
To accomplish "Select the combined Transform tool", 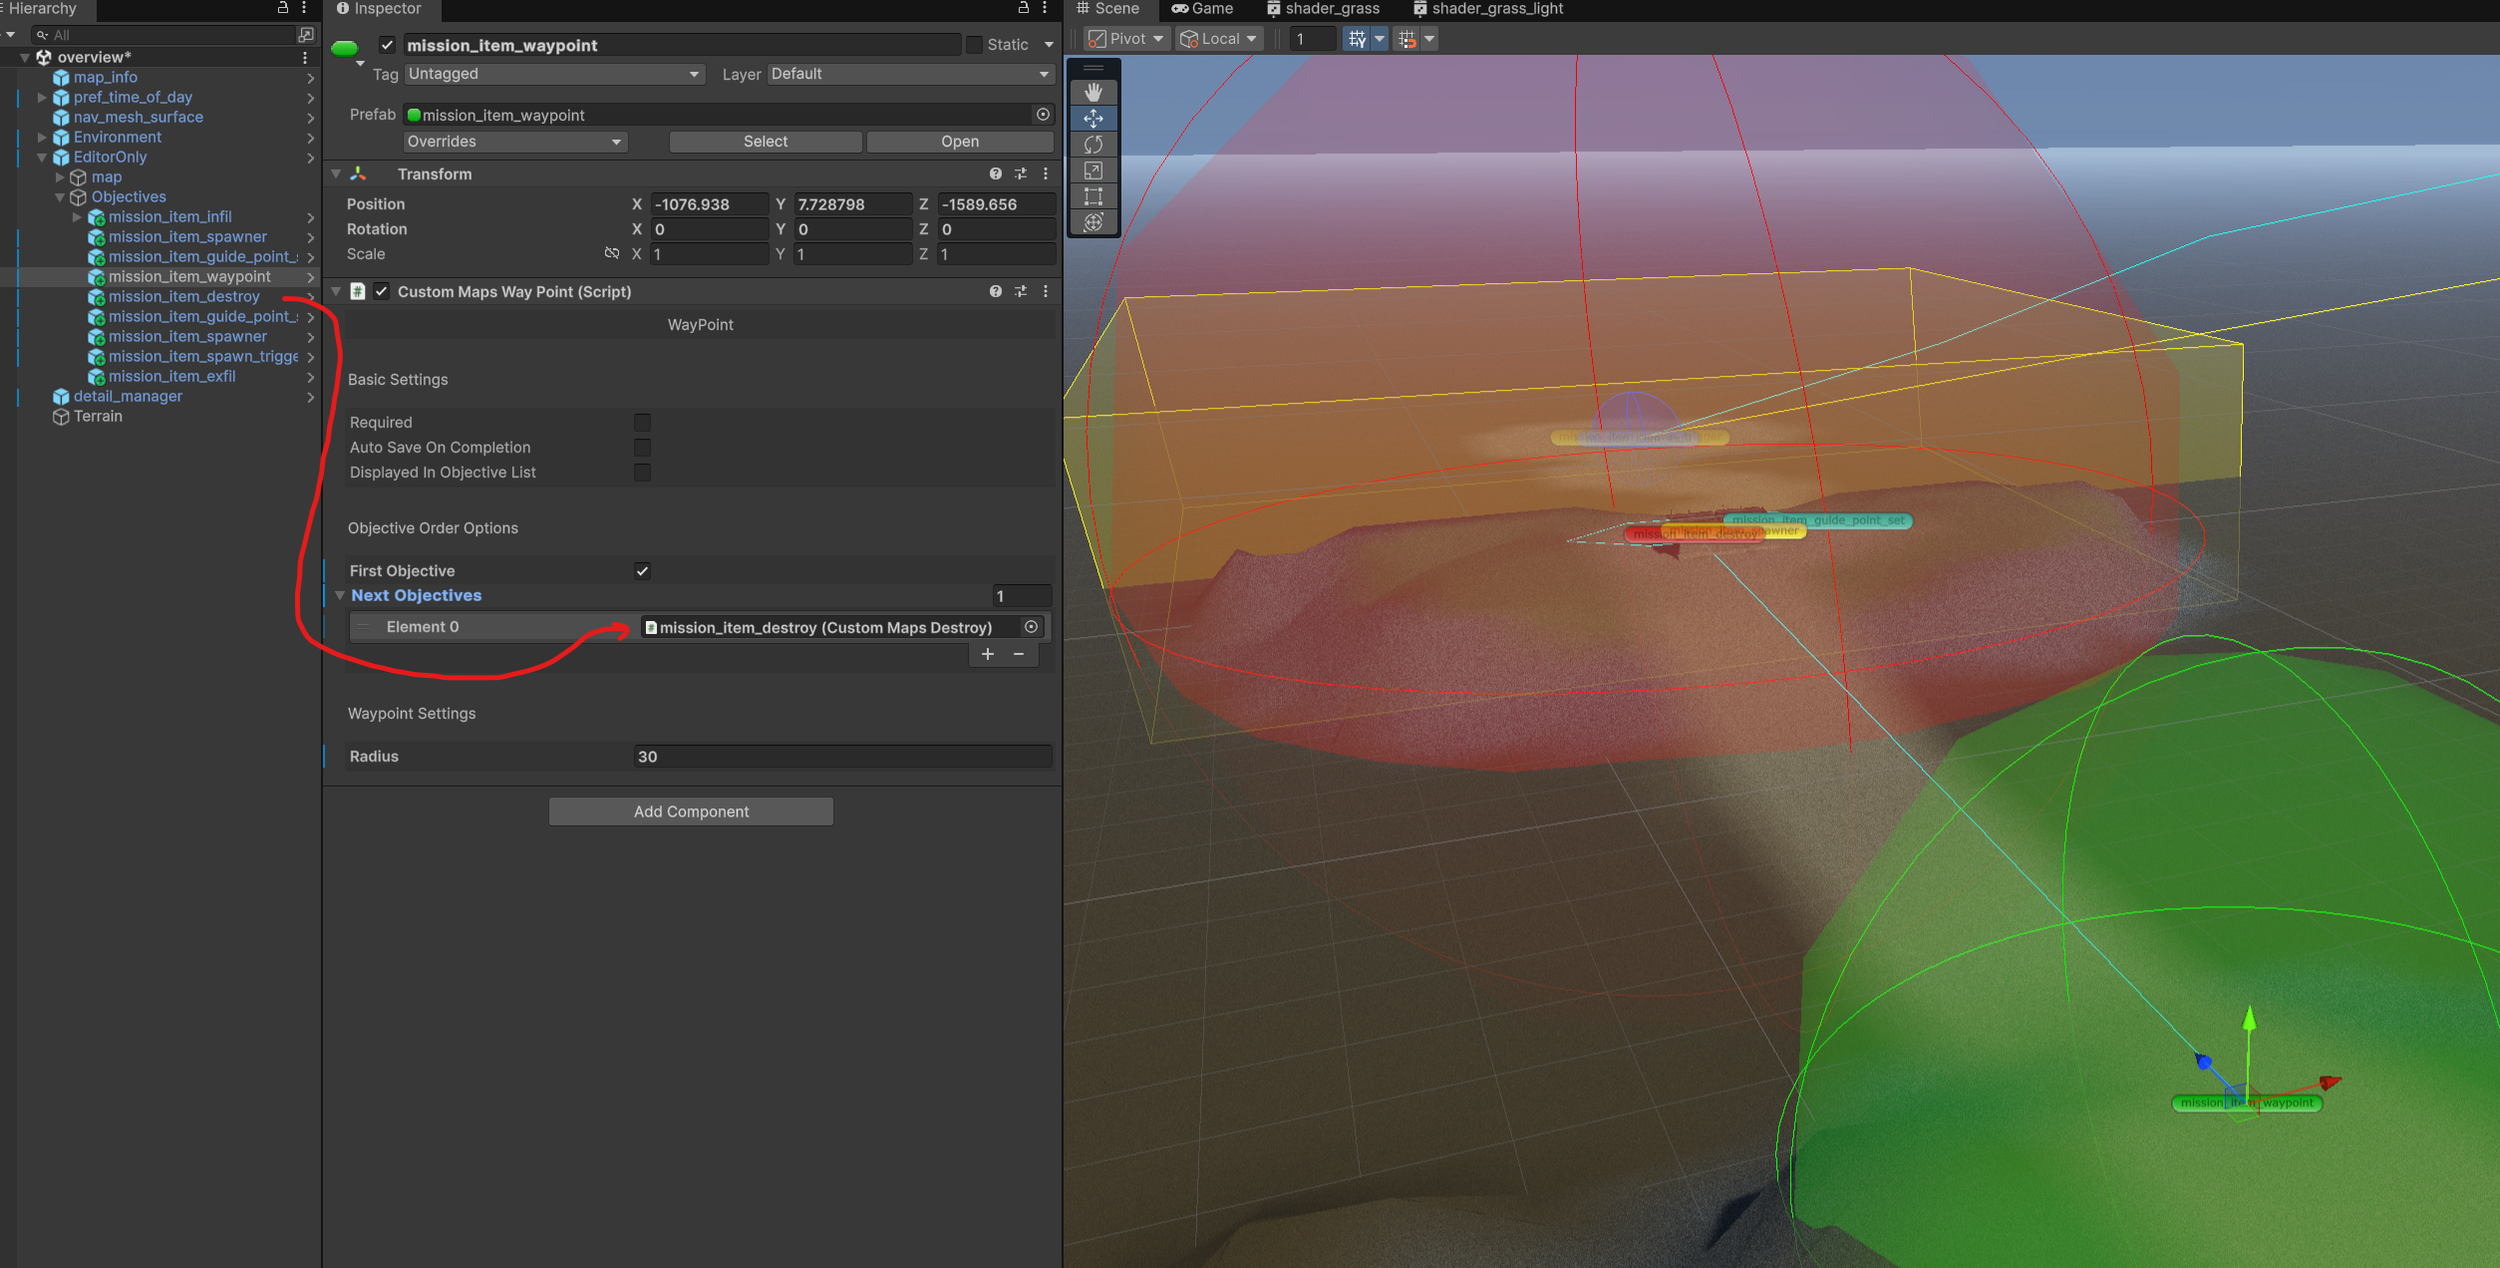I will tap(1093, 222).
